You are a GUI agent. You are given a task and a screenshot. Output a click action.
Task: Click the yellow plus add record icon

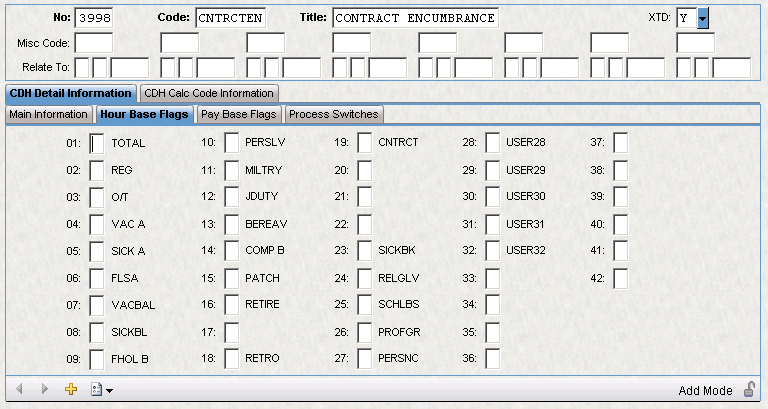click(x=70, y=390)
